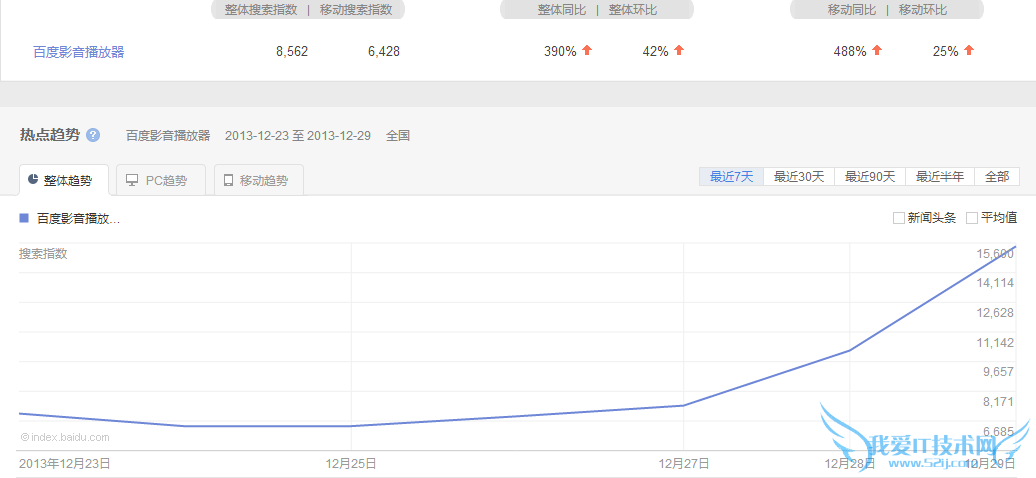Click the 全国 region label

point(398,136)
